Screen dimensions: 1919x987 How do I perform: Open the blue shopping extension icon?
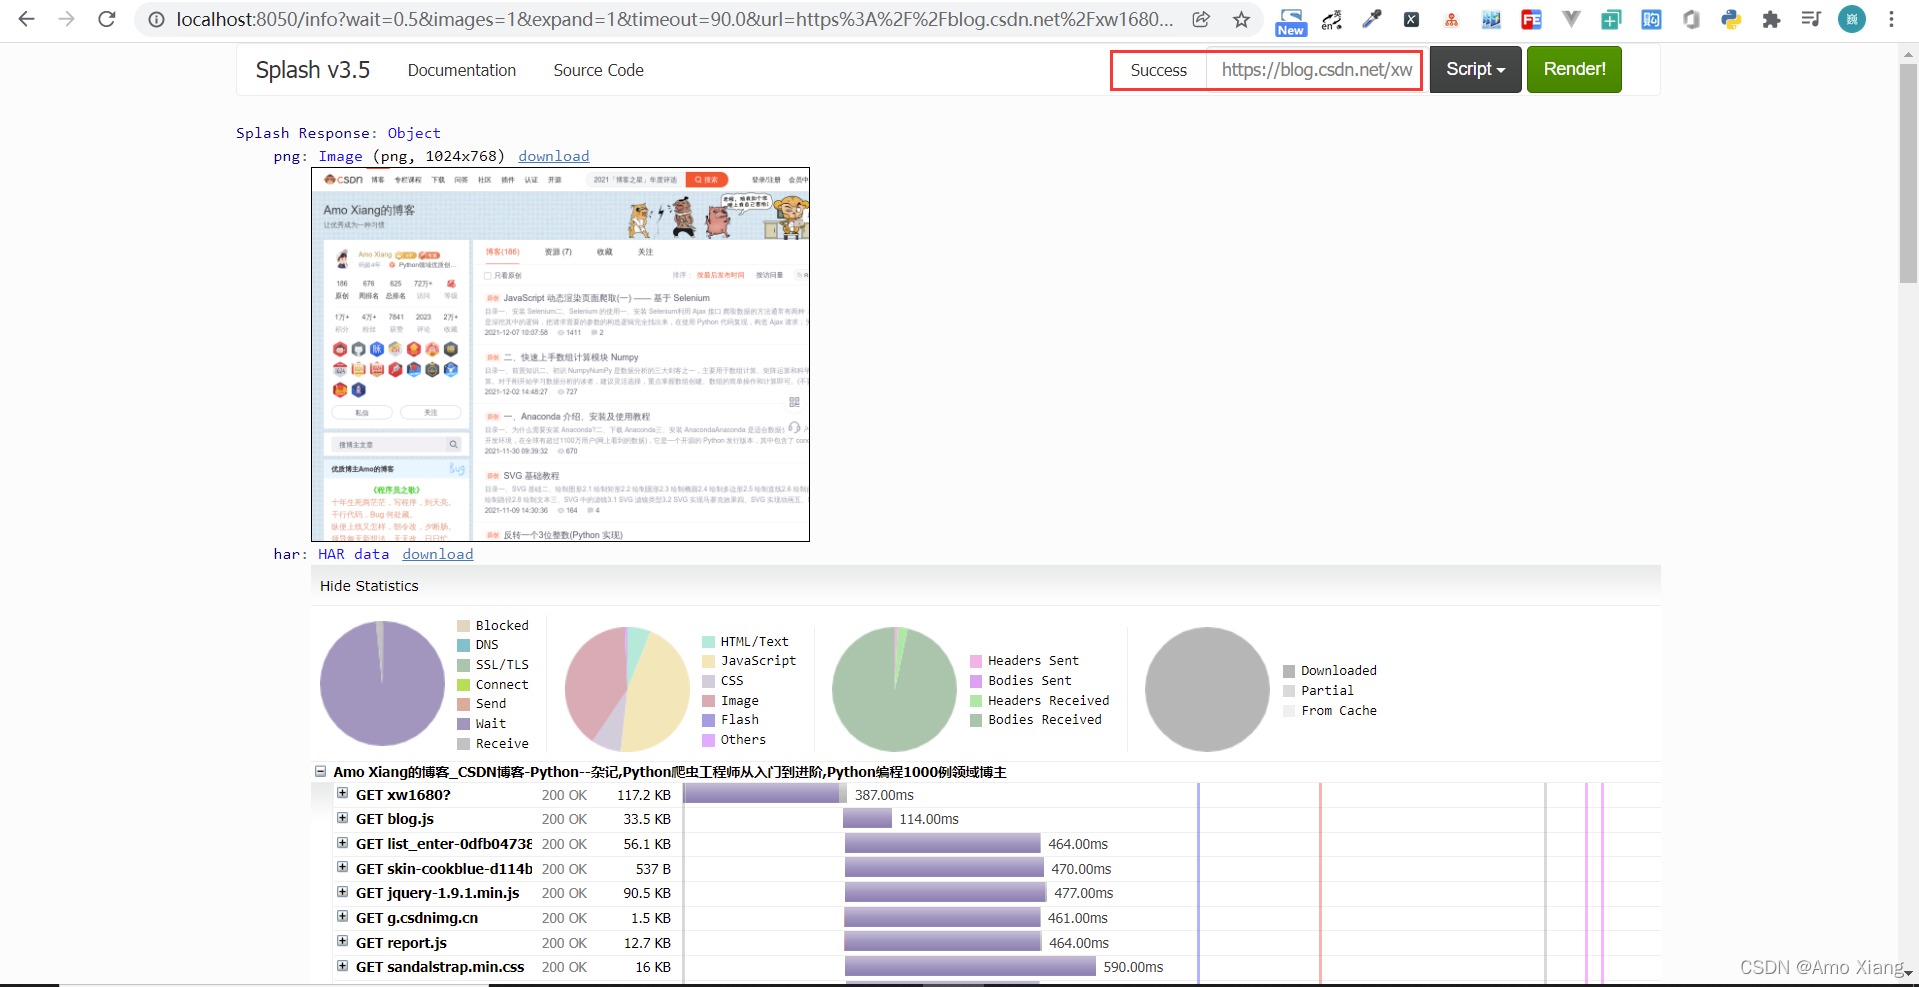pos(1651,19)
